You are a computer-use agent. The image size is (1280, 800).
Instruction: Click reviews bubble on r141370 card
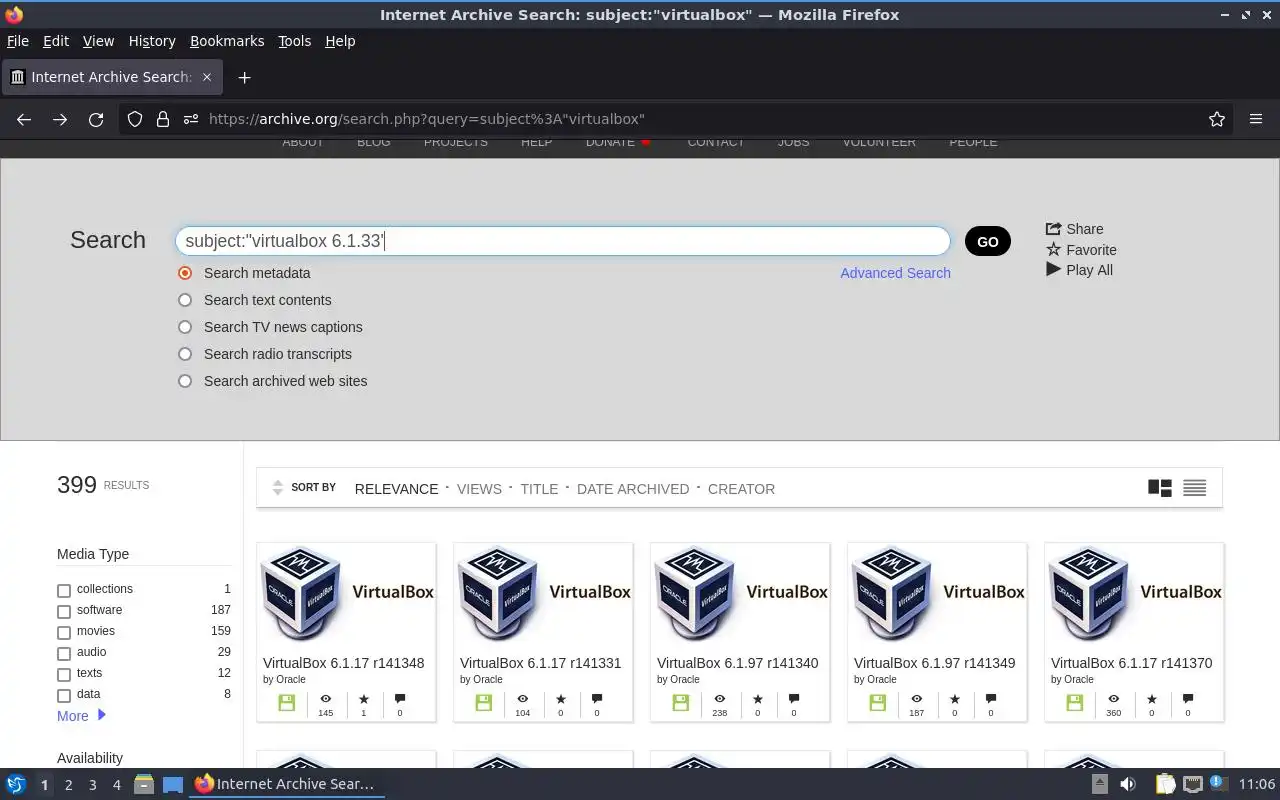[x=1188, y=699]
